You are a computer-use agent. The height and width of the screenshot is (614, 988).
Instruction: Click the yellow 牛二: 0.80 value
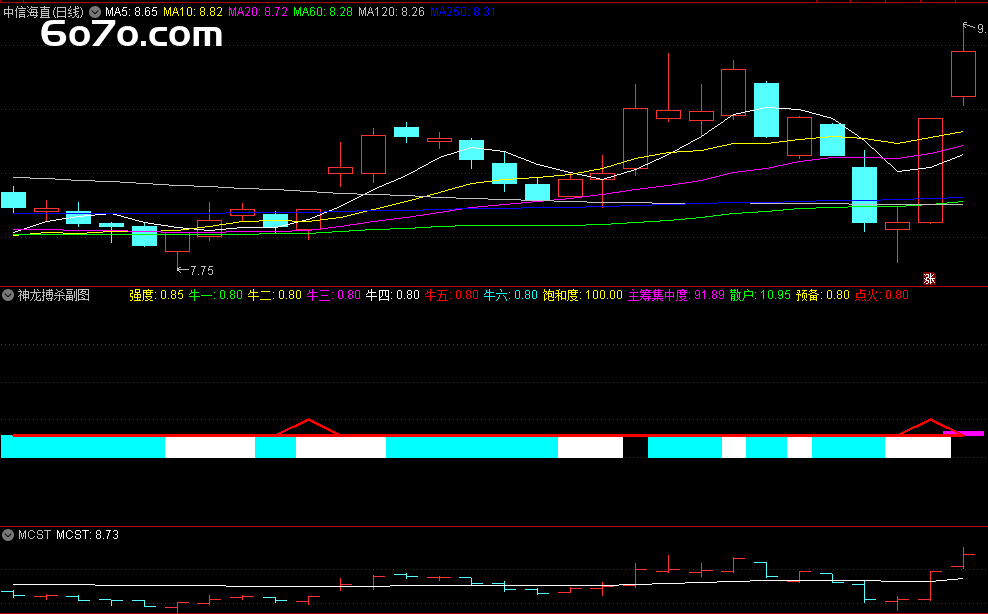coord(275,295)
